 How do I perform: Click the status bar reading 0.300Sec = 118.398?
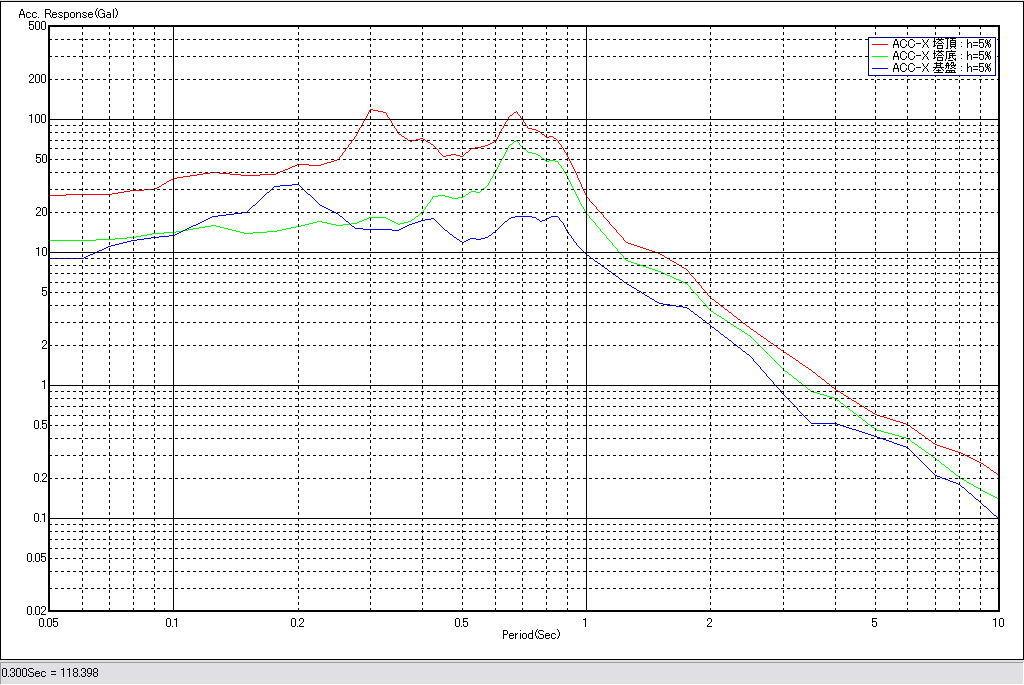[50, 673]
